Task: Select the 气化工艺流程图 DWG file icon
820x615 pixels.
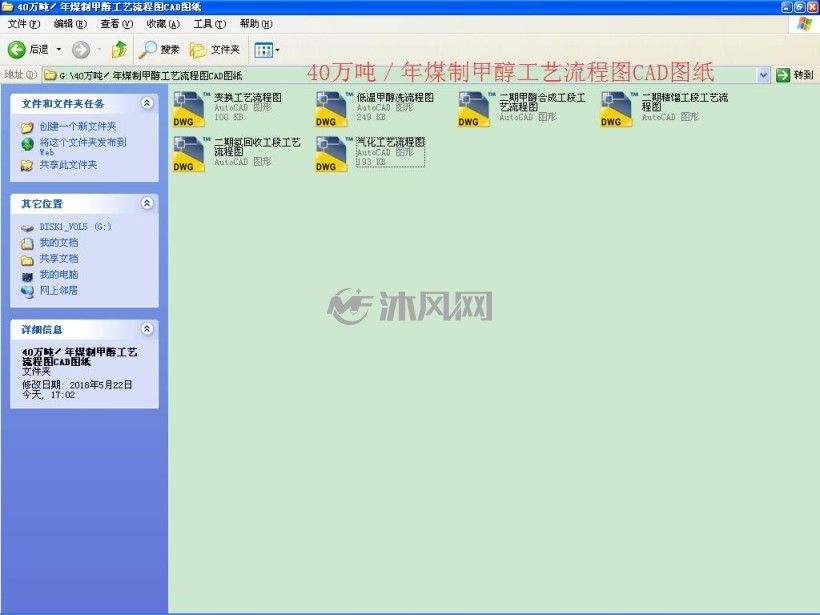Action: pos(331,154)
